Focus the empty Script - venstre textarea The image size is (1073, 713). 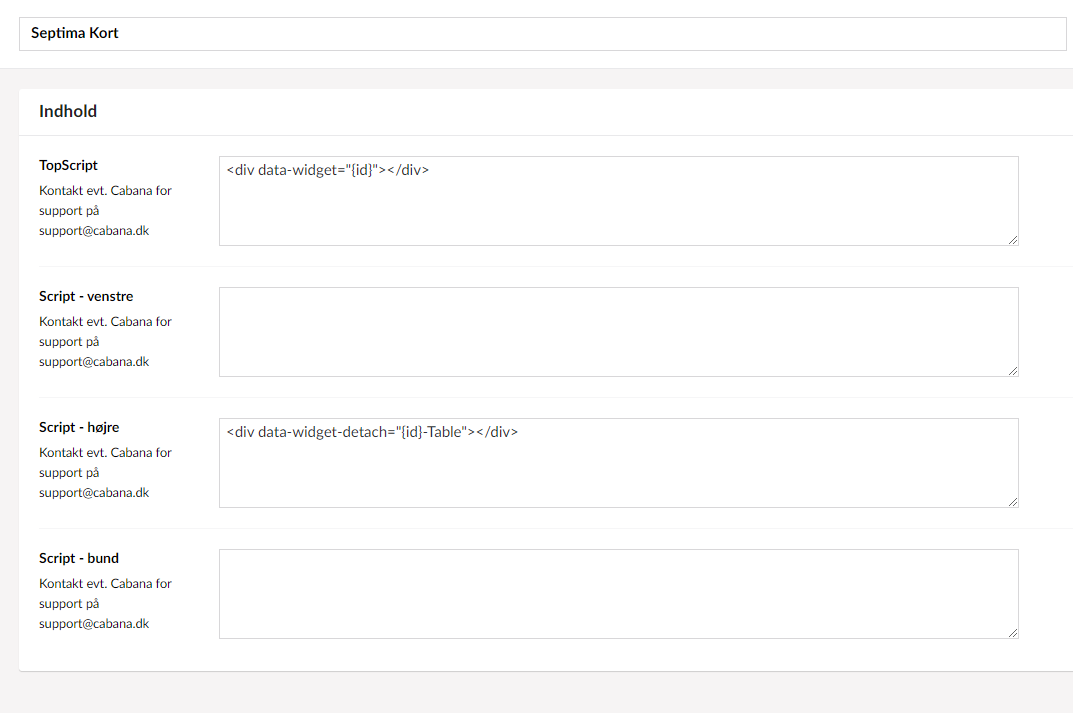click(618, 332)
